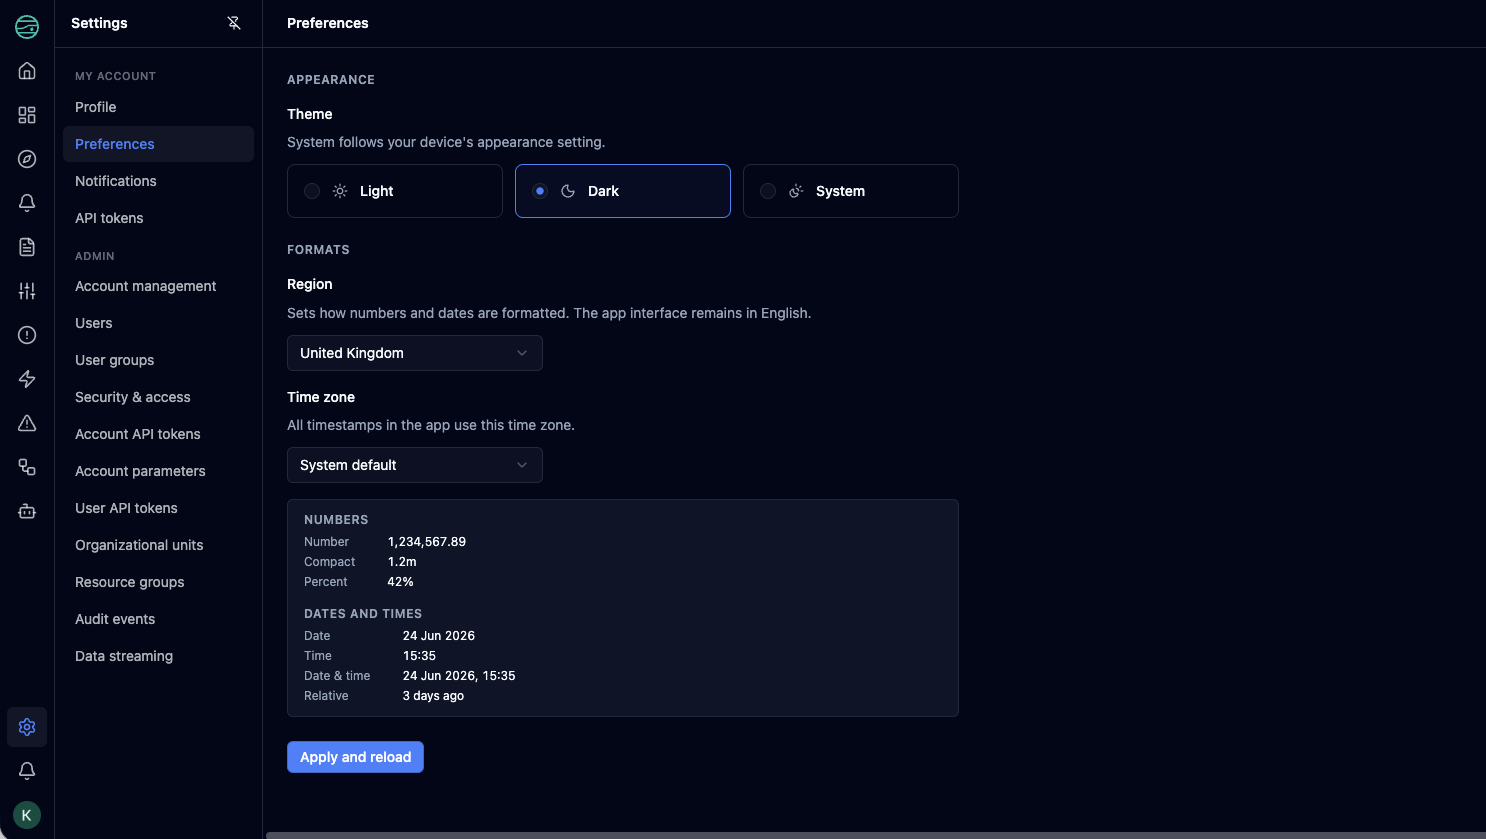Image resolution: width=1486 pixels, height=839 pixels.
Task: Open Resource groups page
Action: coord(158,582)
